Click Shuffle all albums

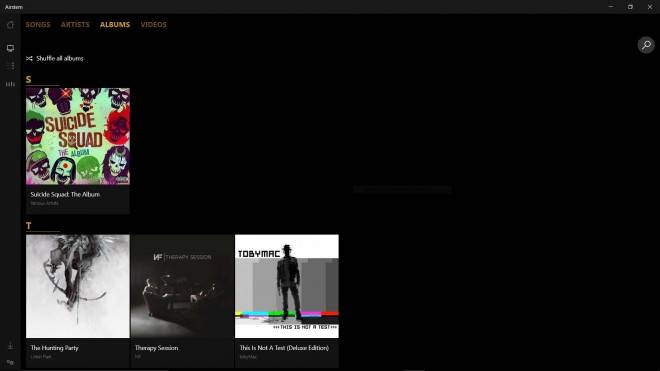(59, 59)
